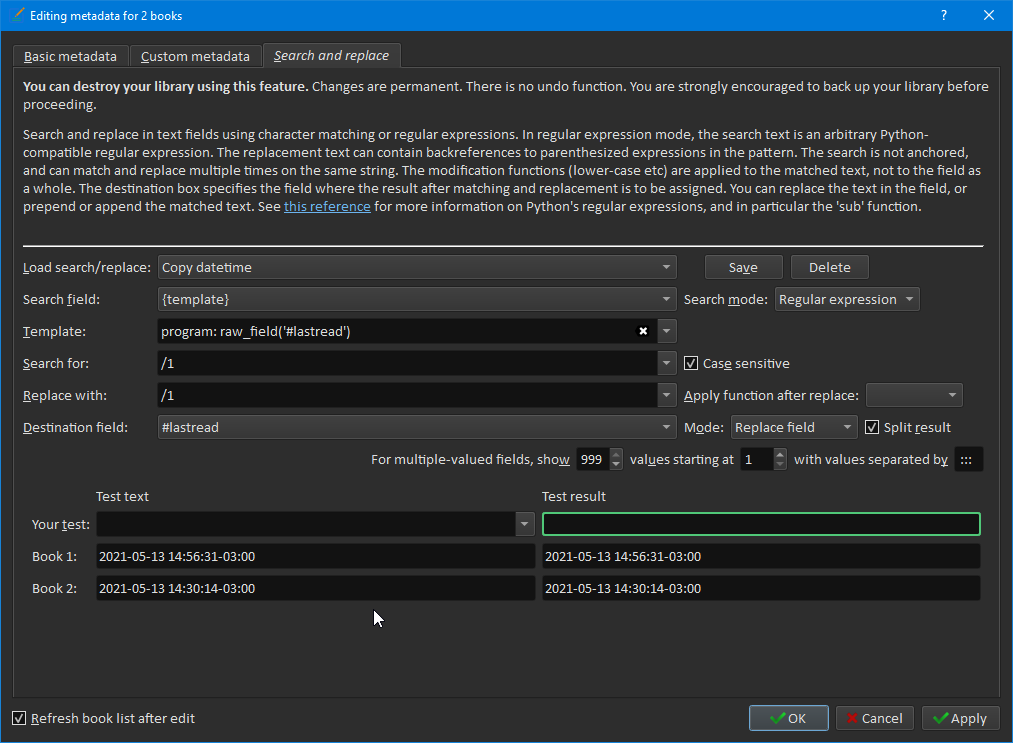Expand the Search mode dropdown
The image size is (1013, 743).
[846, 299]
